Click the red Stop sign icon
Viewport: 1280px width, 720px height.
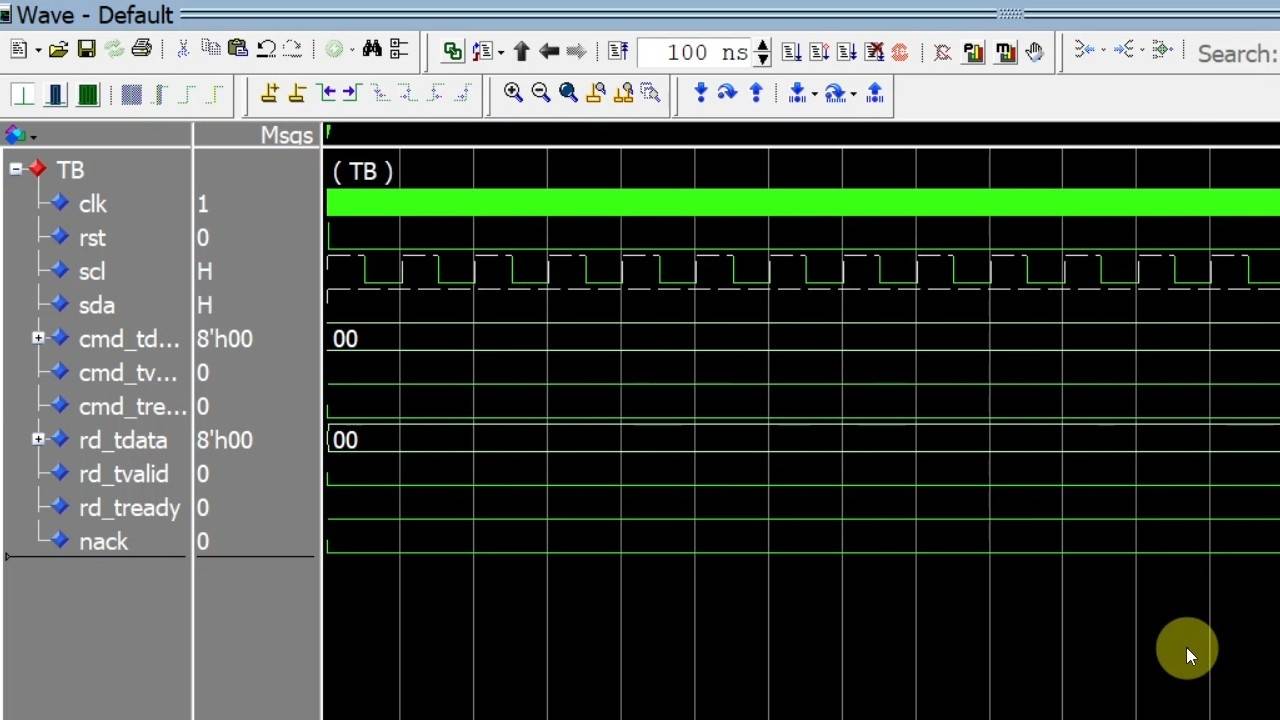pyautogui.click(x=899, y=52)
